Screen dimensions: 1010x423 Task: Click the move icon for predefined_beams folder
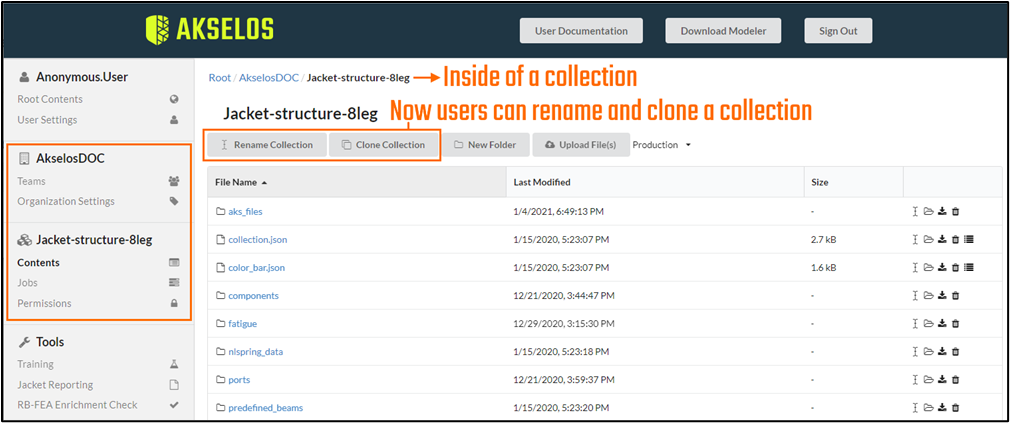coord(928,408)
